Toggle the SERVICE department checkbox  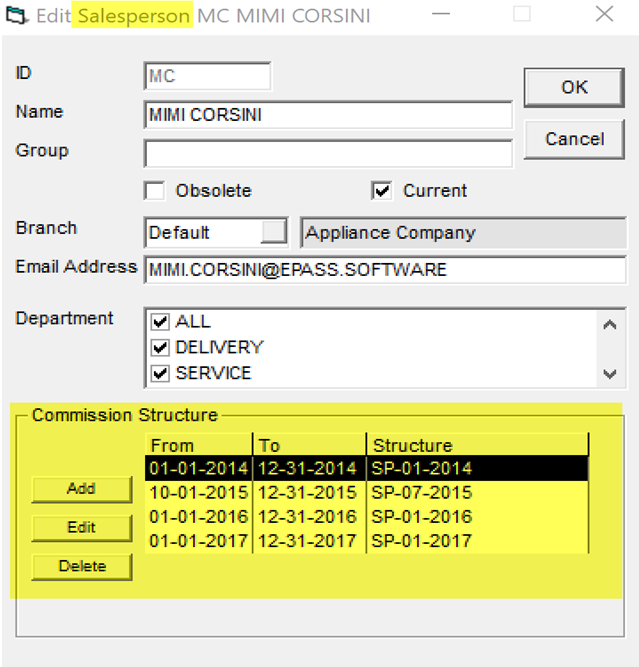160,373
